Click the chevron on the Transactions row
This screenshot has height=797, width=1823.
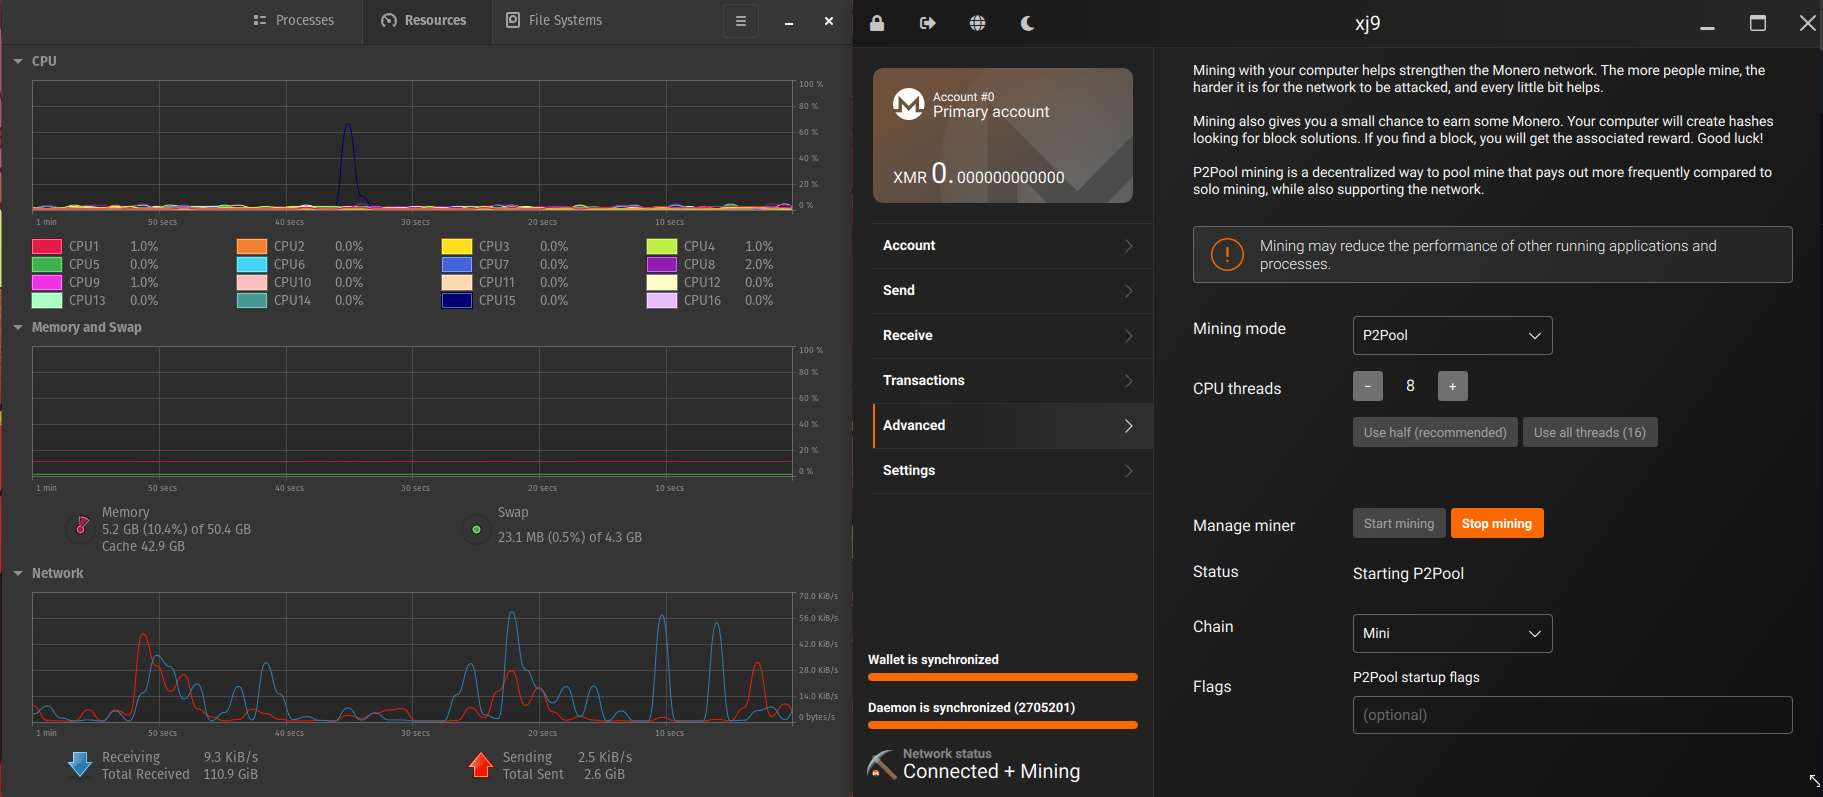[x=1129, y=381]
